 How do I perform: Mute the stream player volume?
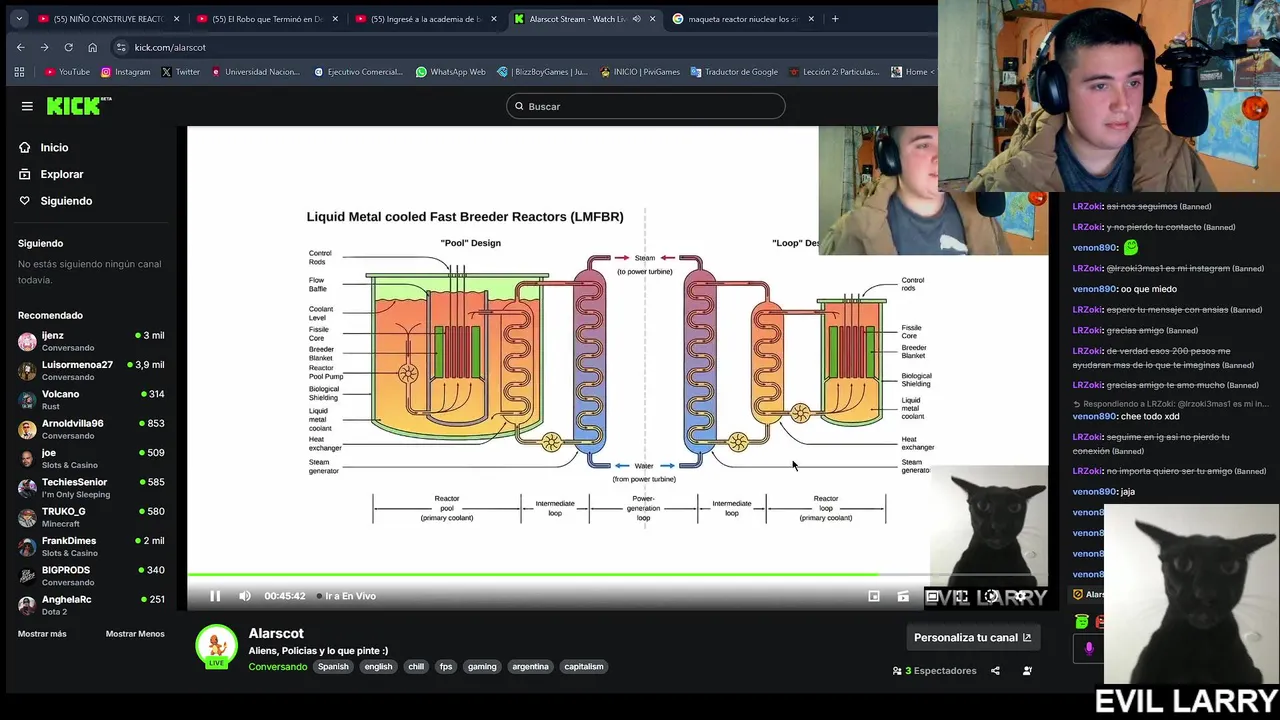click(x=245, y=596)
